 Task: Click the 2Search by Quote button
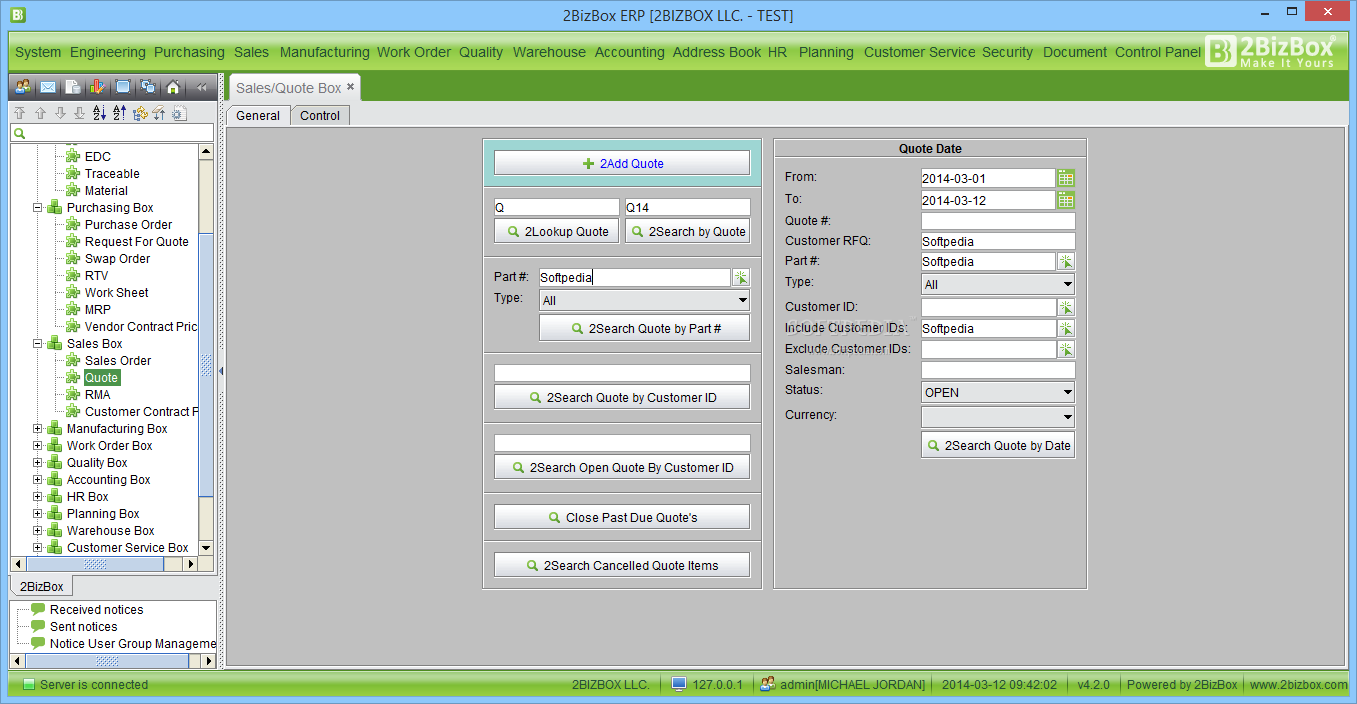click(x=687, y=231)
